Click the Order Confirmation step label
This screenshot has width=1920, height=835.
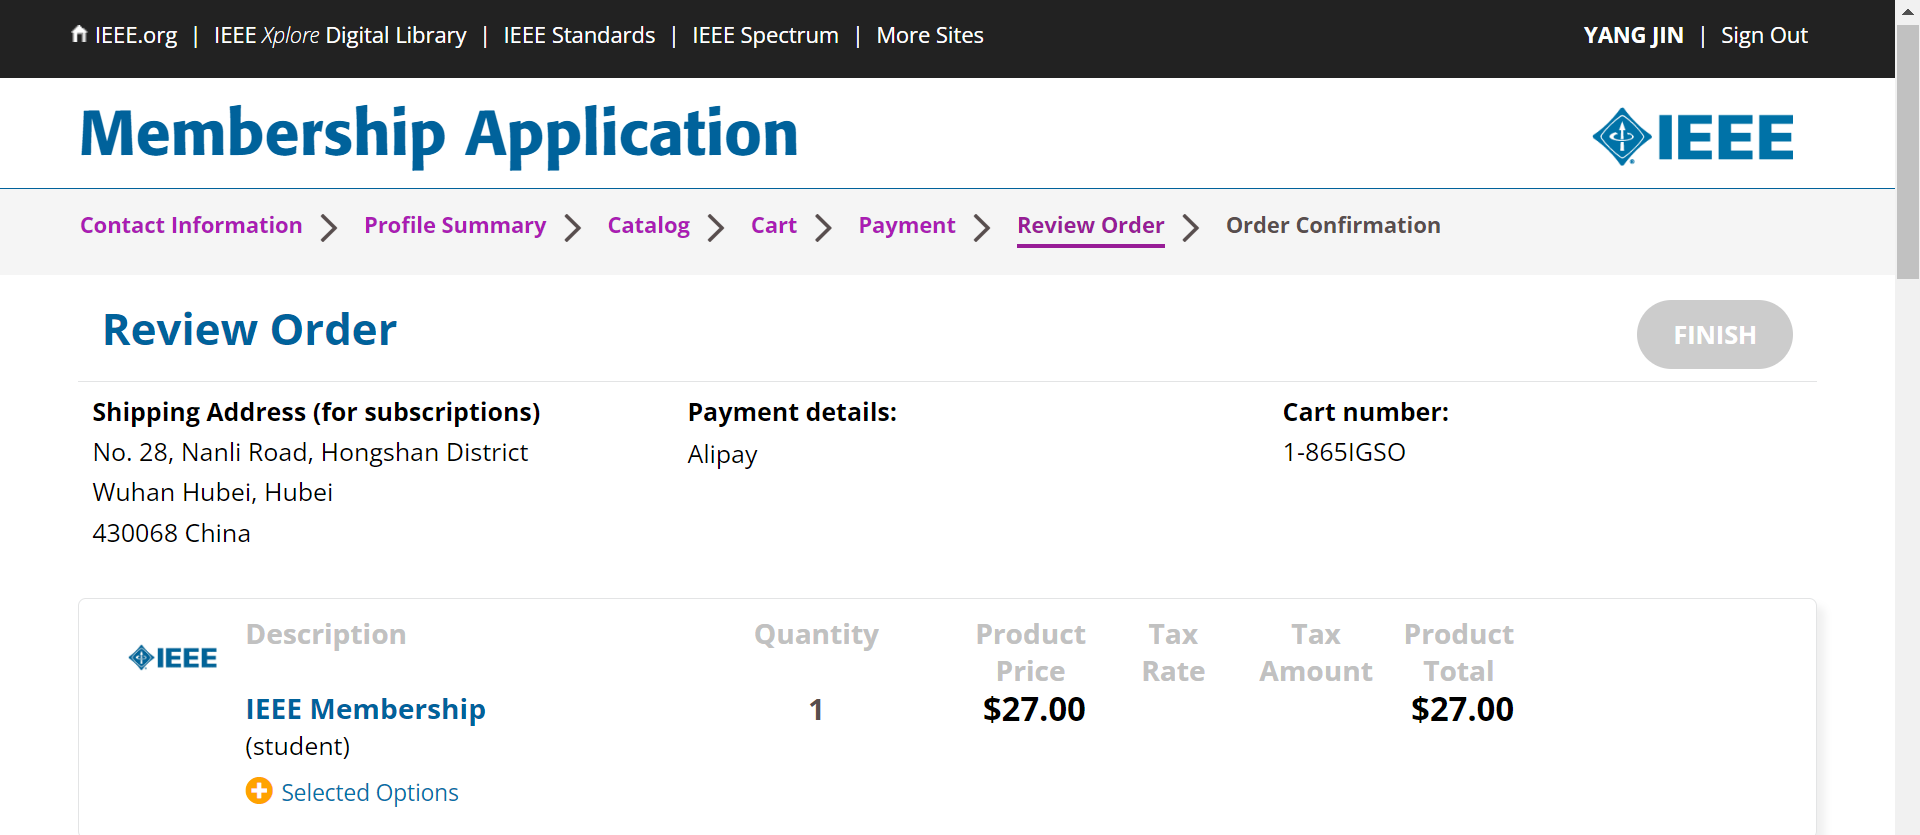pos(1333,225)
